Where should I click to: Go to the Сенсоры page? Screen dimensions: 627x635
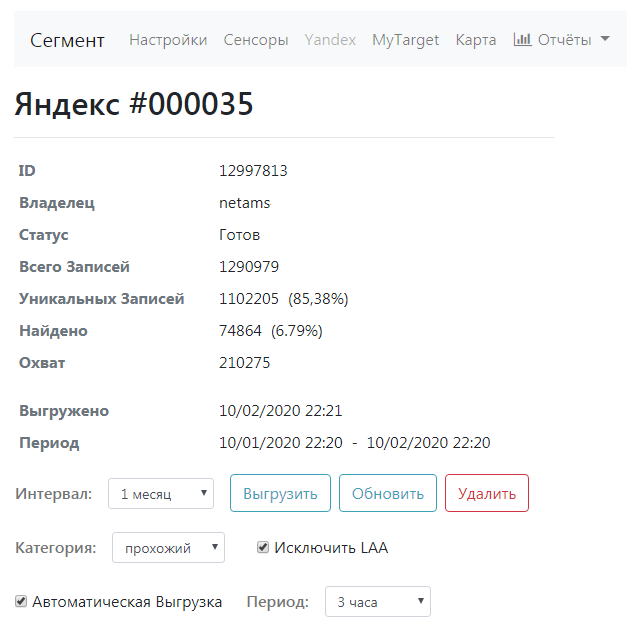(256, 40)
